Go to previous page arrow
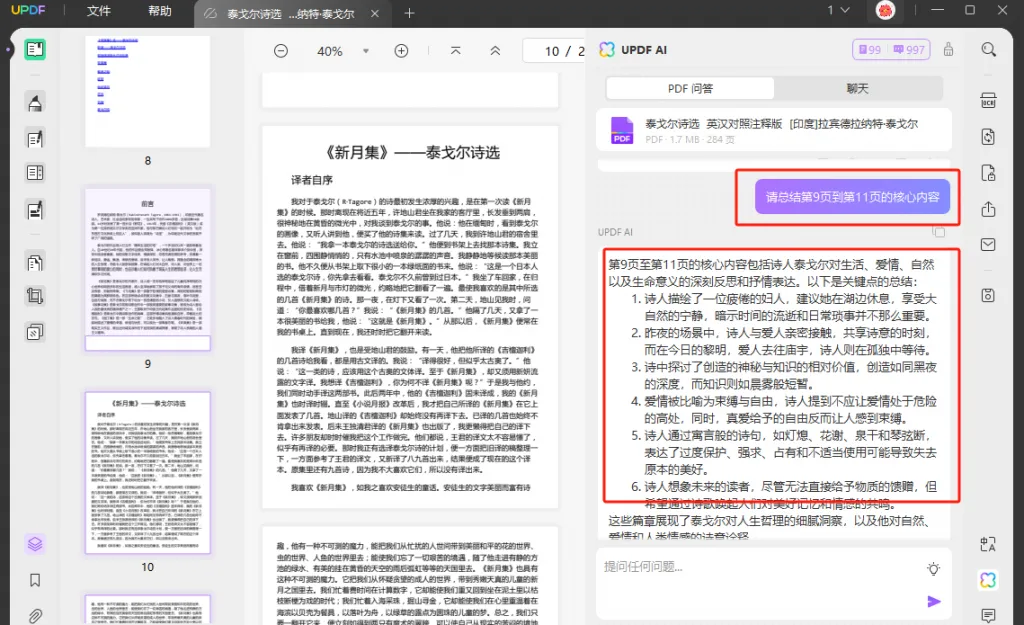1024x625 pixels. pyautogui.click(x=495, y=51)
